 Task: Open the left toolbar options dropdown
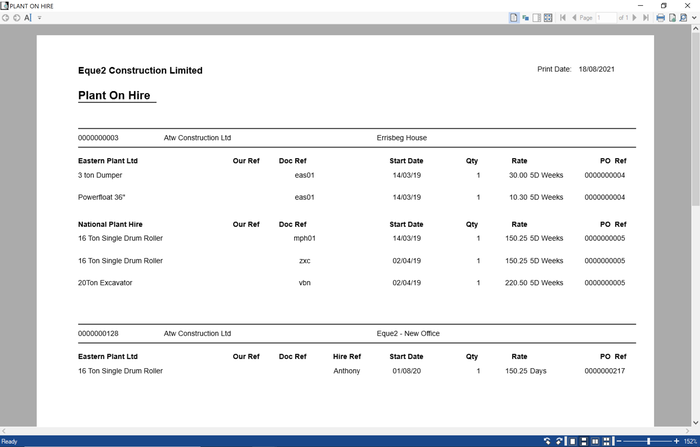pyautogui.click(x=39, y=18)
